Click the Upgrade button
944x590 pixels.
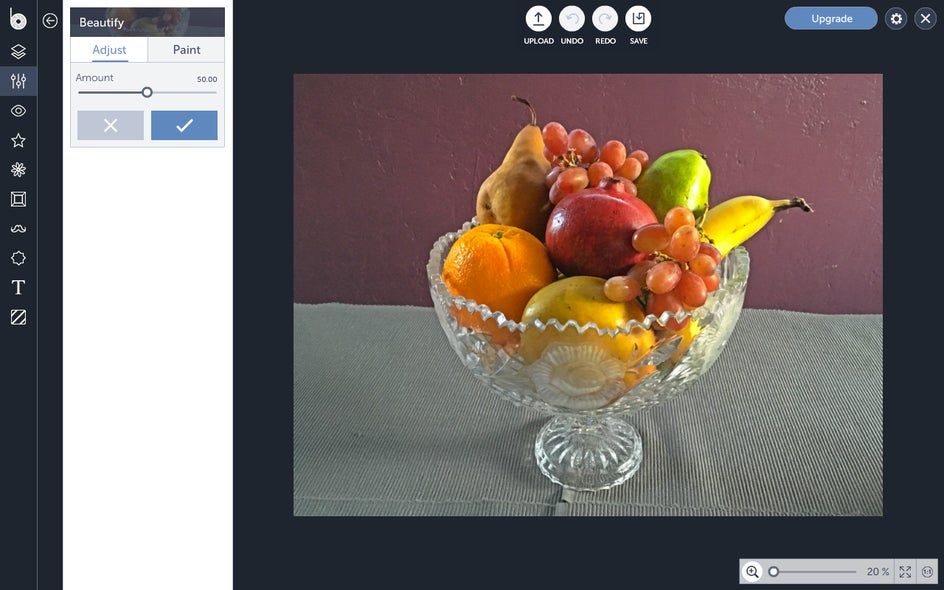coord(831,19)
